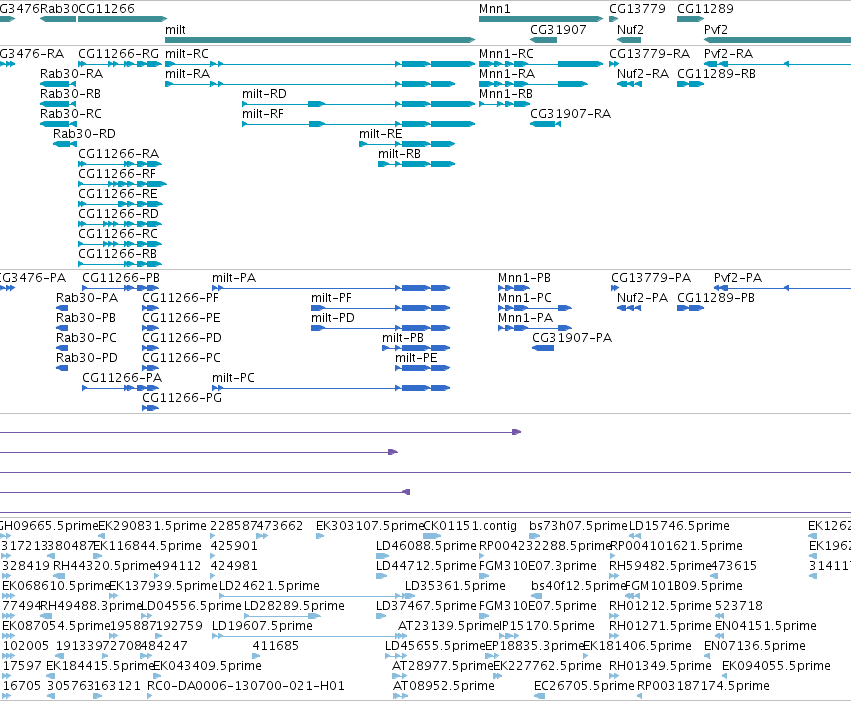
Task: Select the Mnn1-RA transcript label
Action: coord(507,74)
